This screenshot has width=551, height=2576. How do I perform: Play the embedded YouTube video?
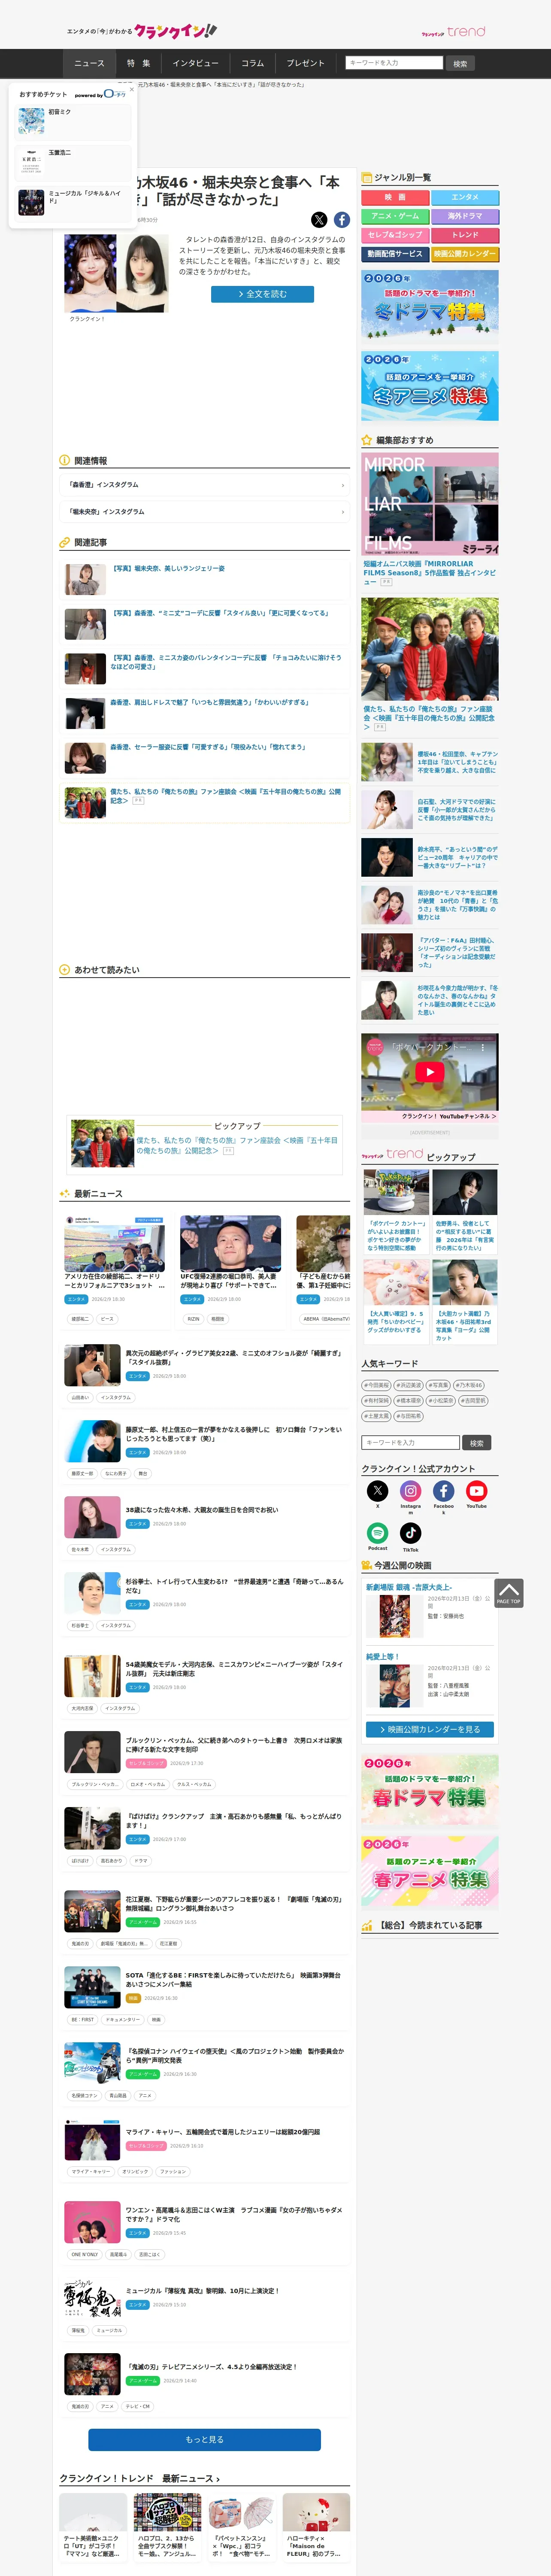pyautogui.click(x=430, y=1071)
